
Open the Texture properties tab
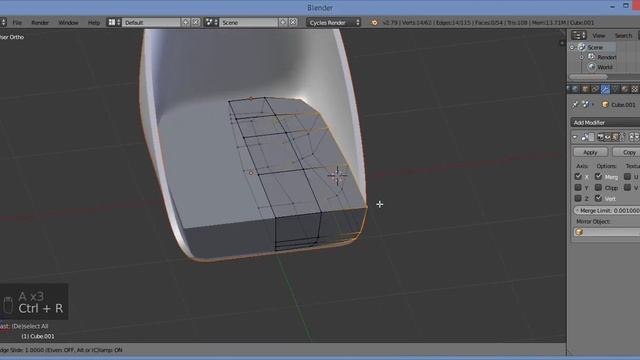tap(635, 89)
